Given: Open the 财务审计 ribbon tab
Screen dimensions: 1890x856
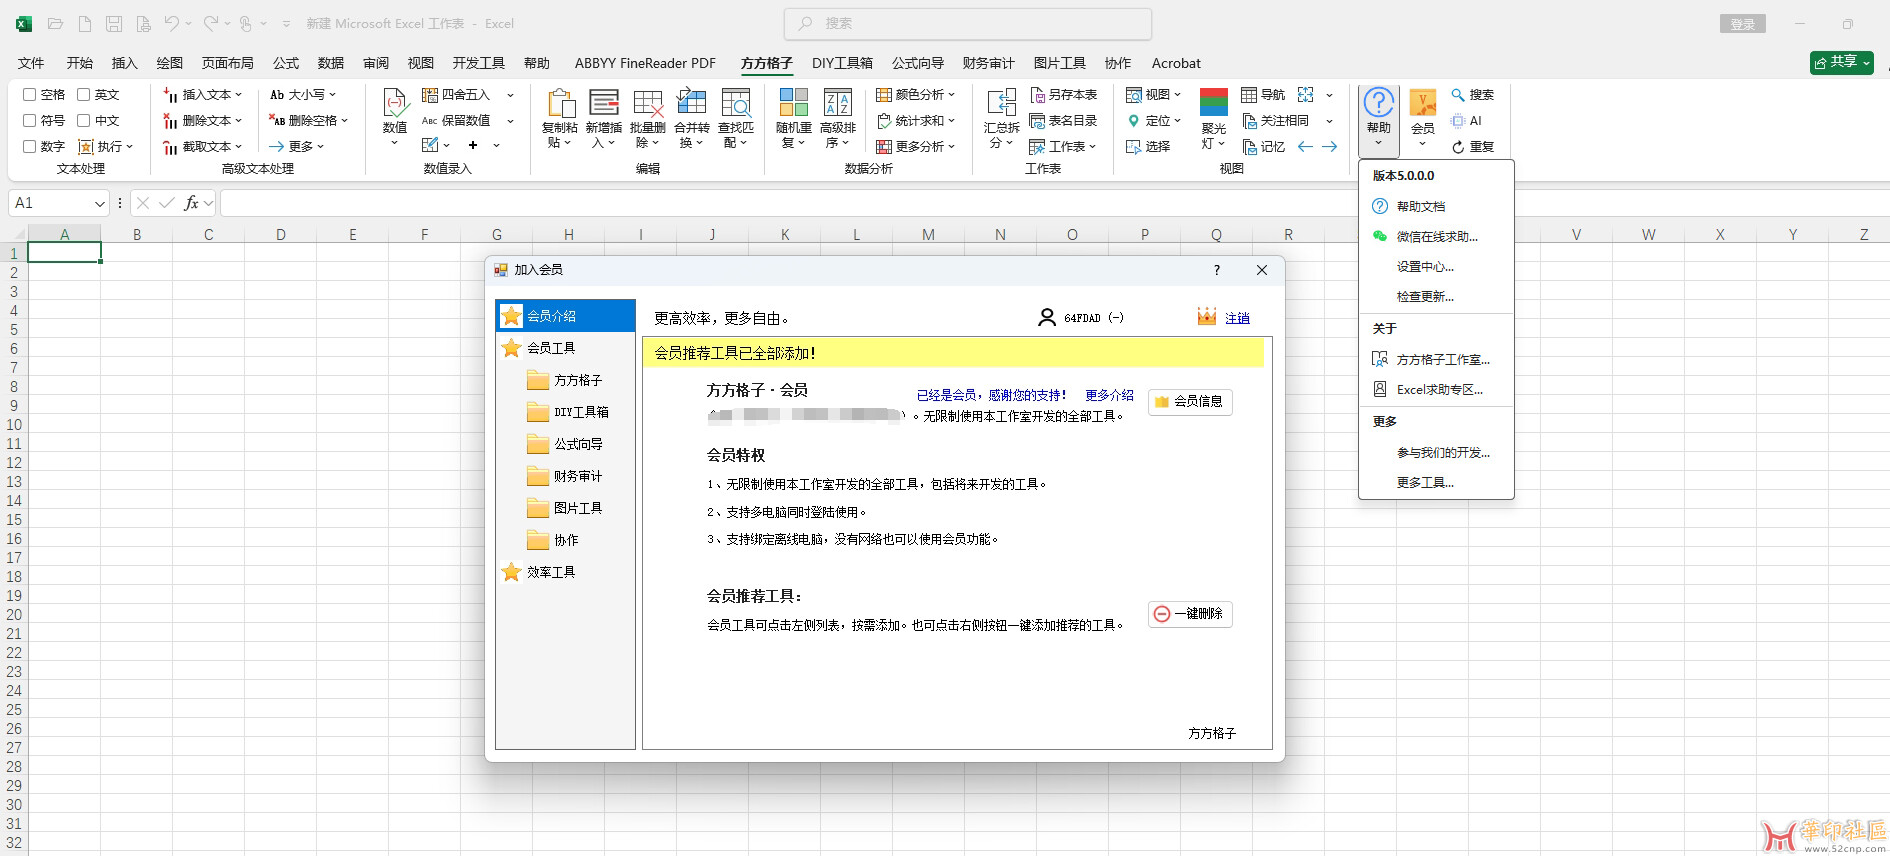Looking at the screenshot, I should (988, 63).
